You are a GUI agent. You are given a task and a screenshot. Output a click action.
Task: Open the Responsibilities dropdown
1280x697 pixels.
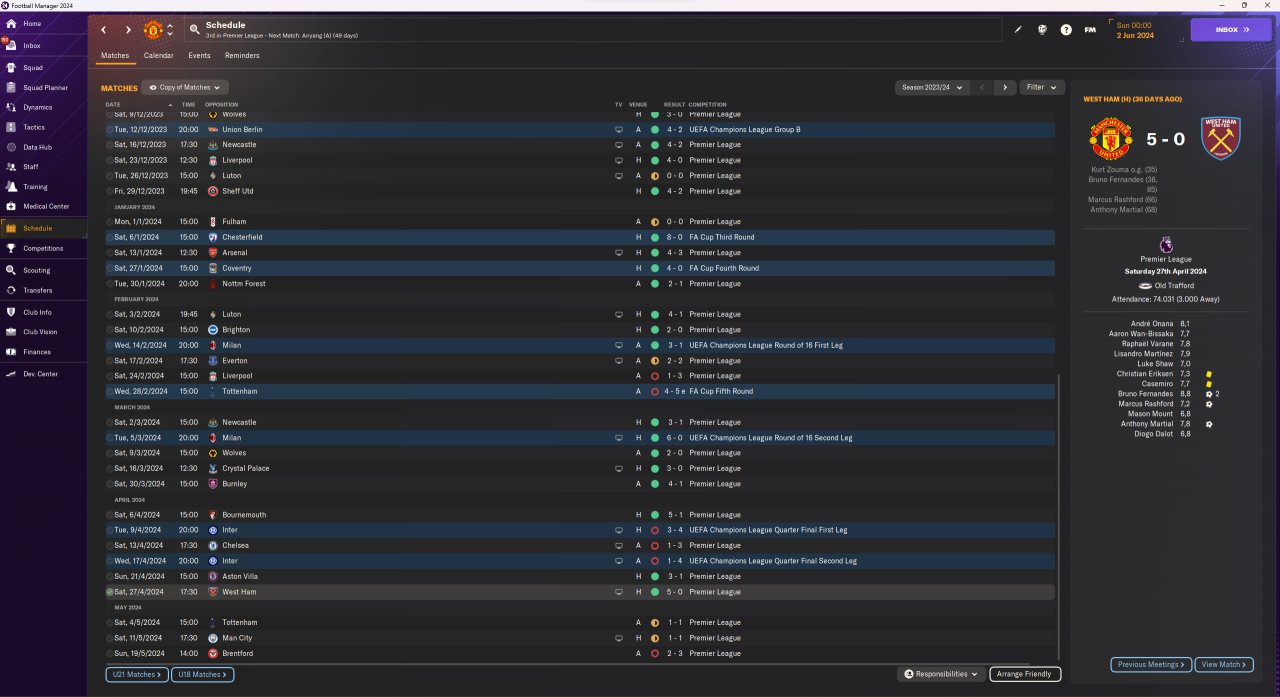tap(941, 674)
